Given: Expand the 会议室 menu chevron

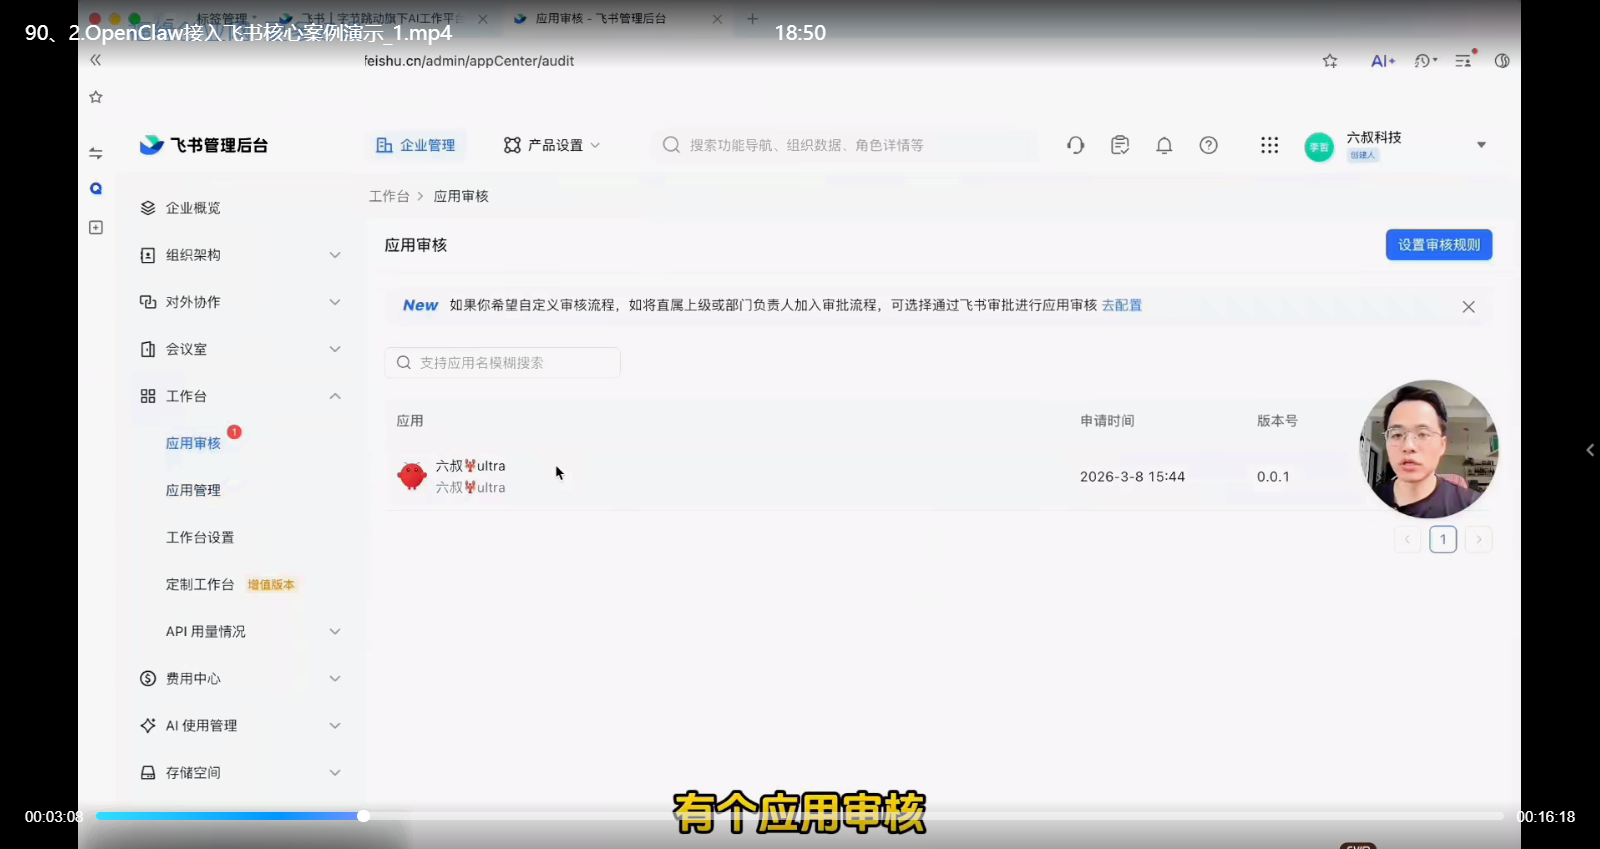Looking at the screenshot, I should pos(335,349).
